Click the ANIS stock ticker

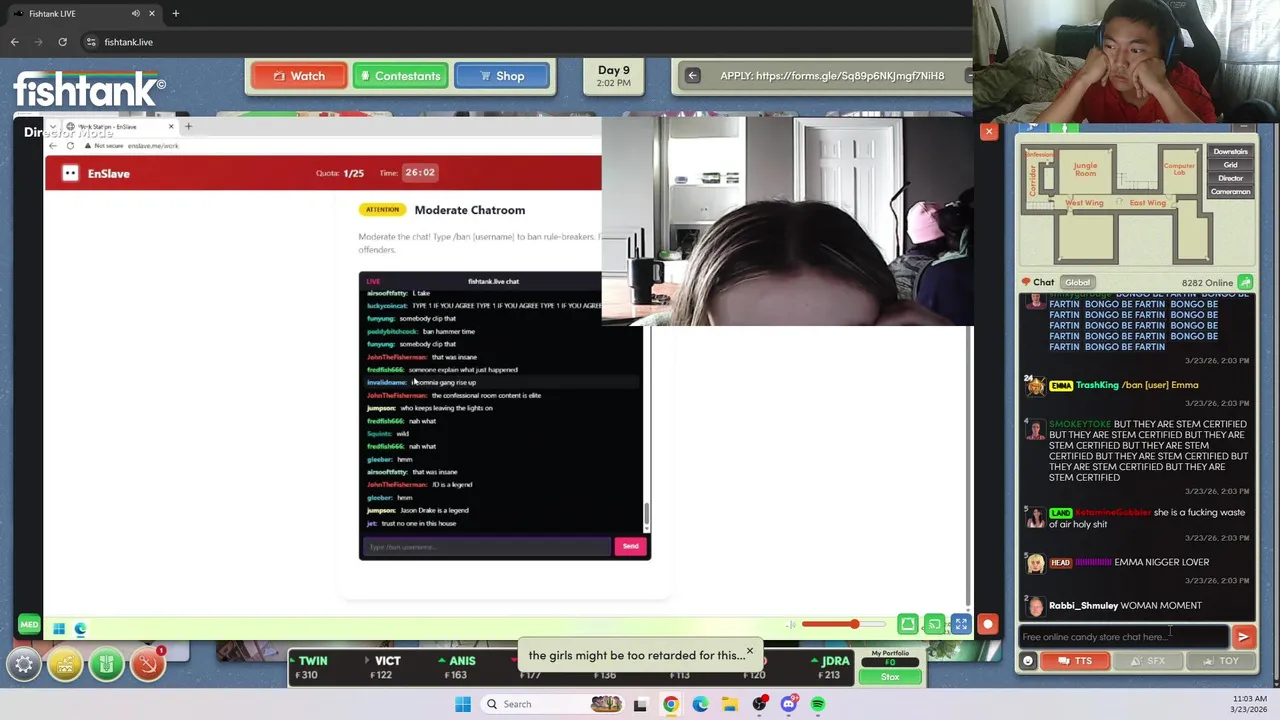pos(457,667)
